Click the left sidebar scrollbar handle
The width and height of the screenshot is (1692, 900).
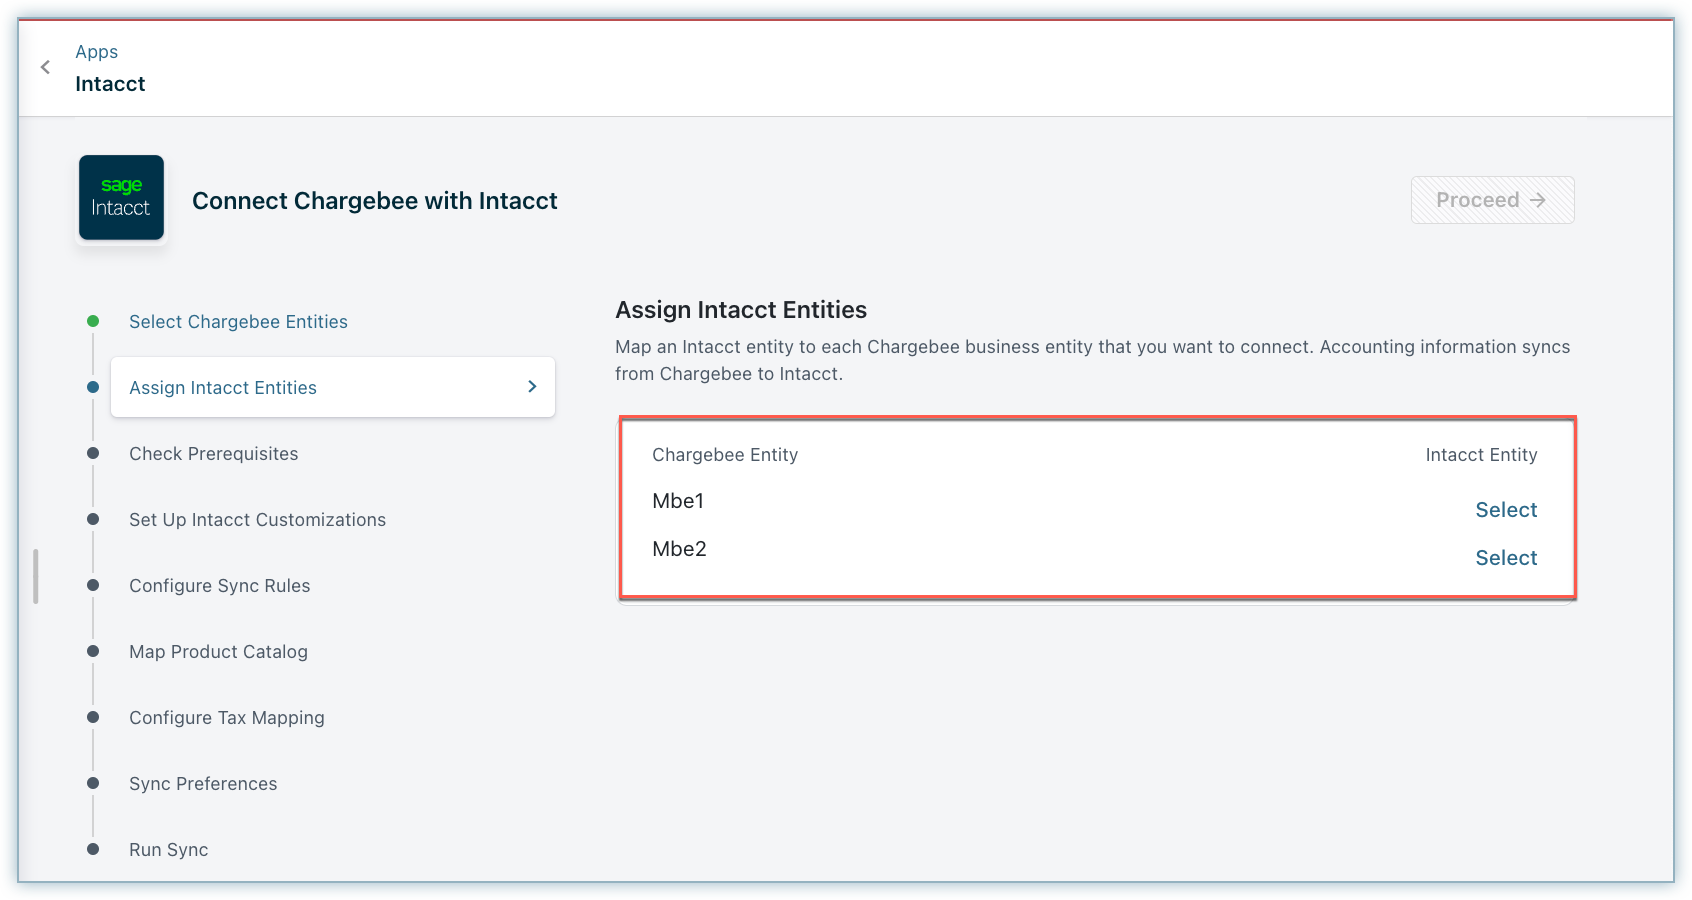(x=36, y=576)
